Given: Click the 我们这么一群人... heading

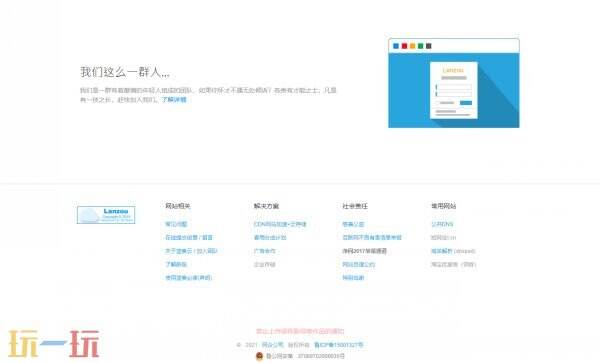Looking at the screenshot, I should [x=125, y=72].
